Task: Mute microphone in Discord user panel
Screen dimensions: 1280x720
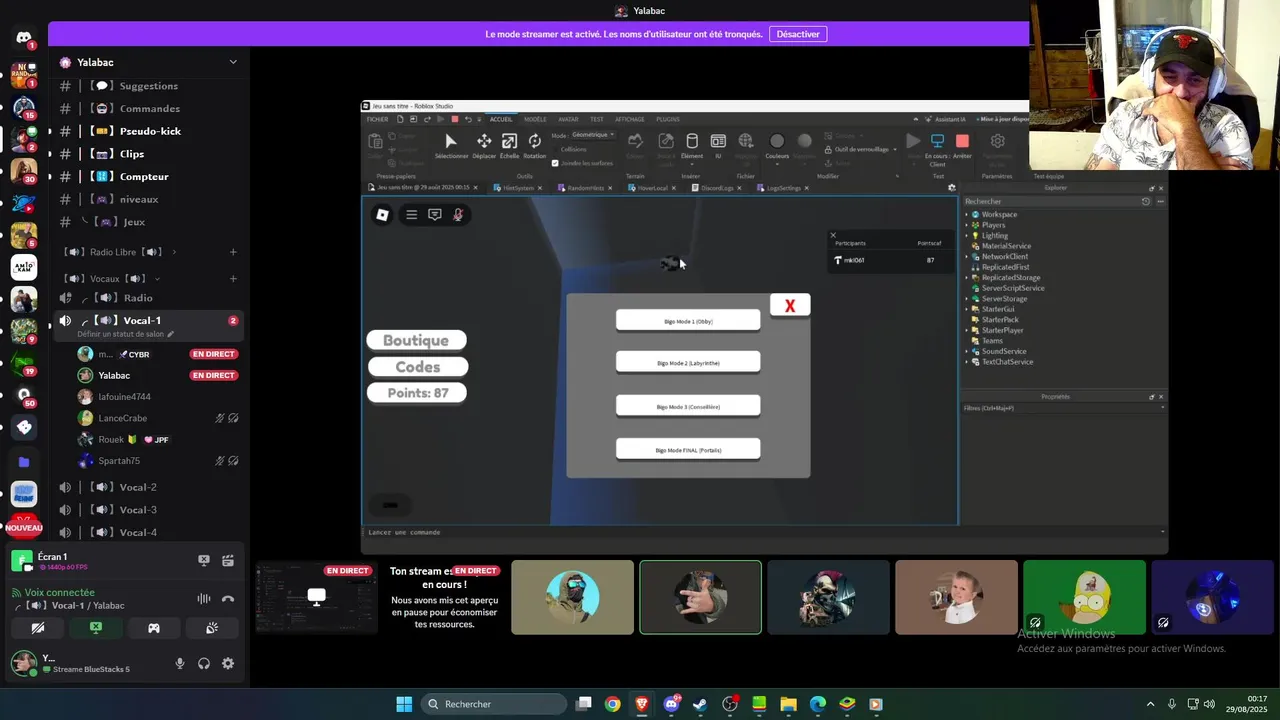Action: (180, 663)
